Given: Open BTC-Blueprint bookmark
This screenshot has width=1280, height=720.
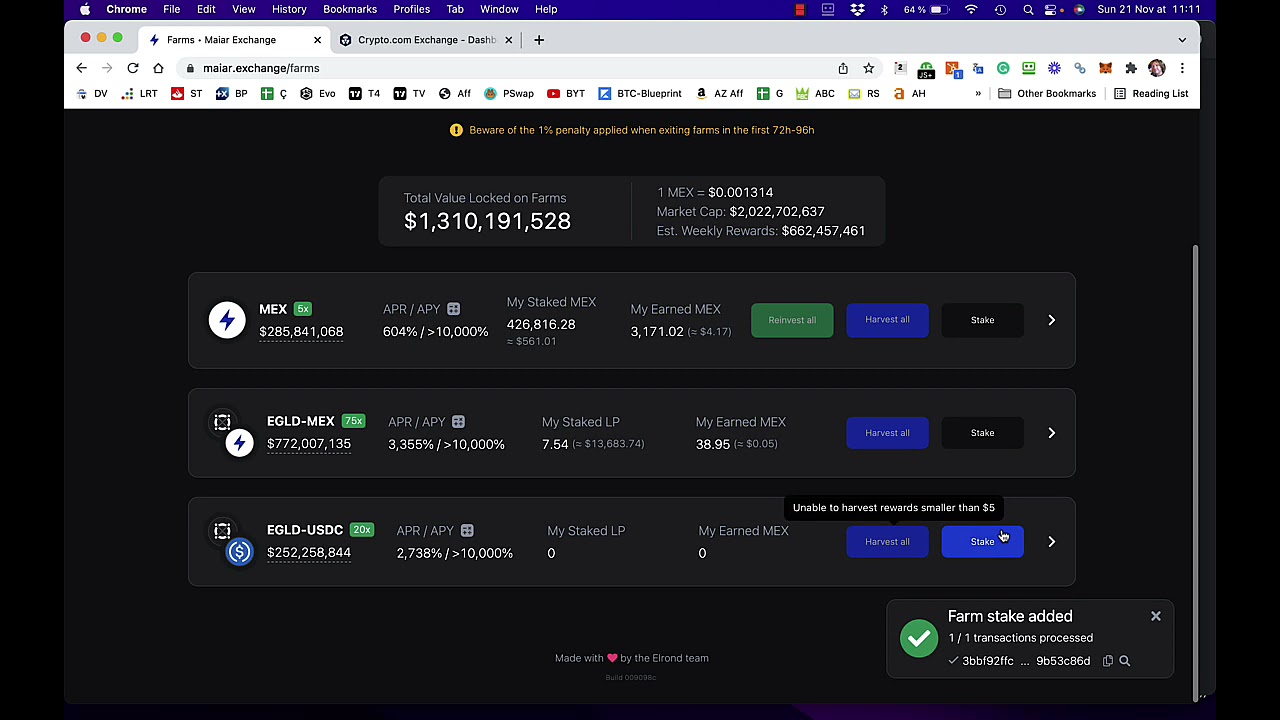Looking at the screenshot, I should point(639,94).
